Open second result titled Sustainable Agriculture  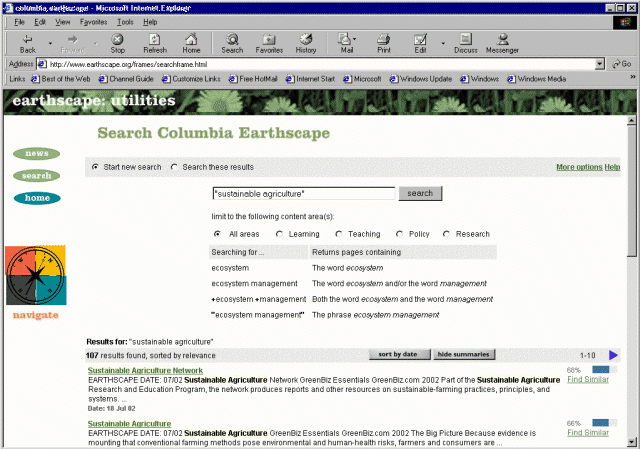[x=129, y=424]
